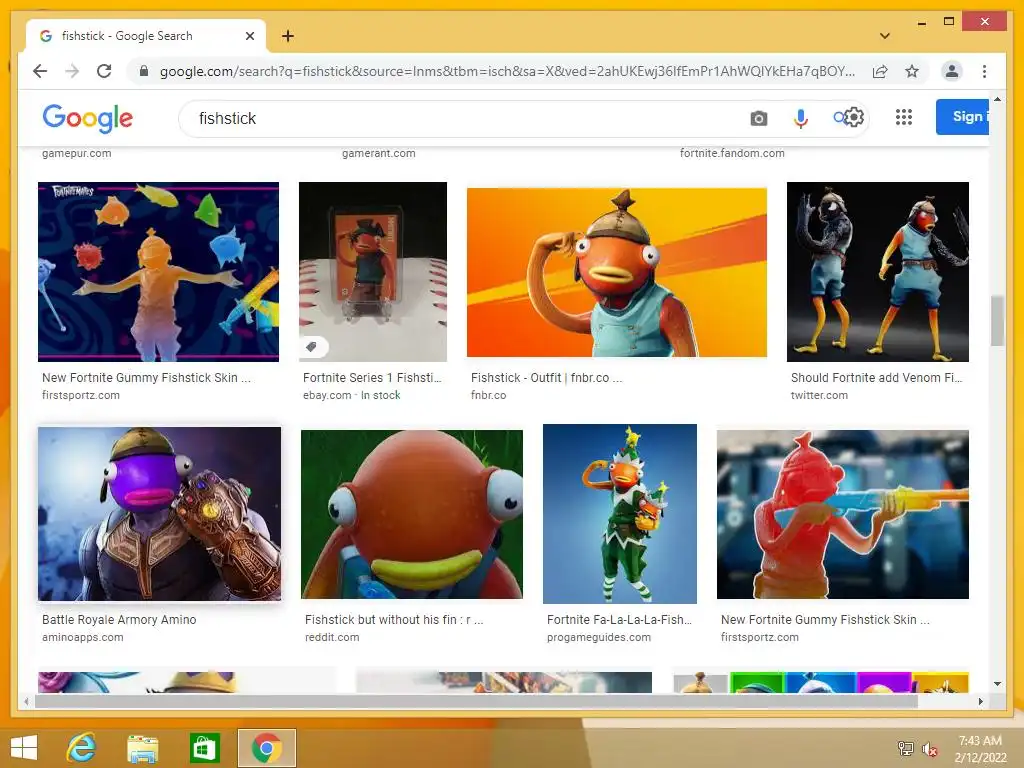
Task: Open red gummy Fishstick with rifle image
Action: (842, 514)
